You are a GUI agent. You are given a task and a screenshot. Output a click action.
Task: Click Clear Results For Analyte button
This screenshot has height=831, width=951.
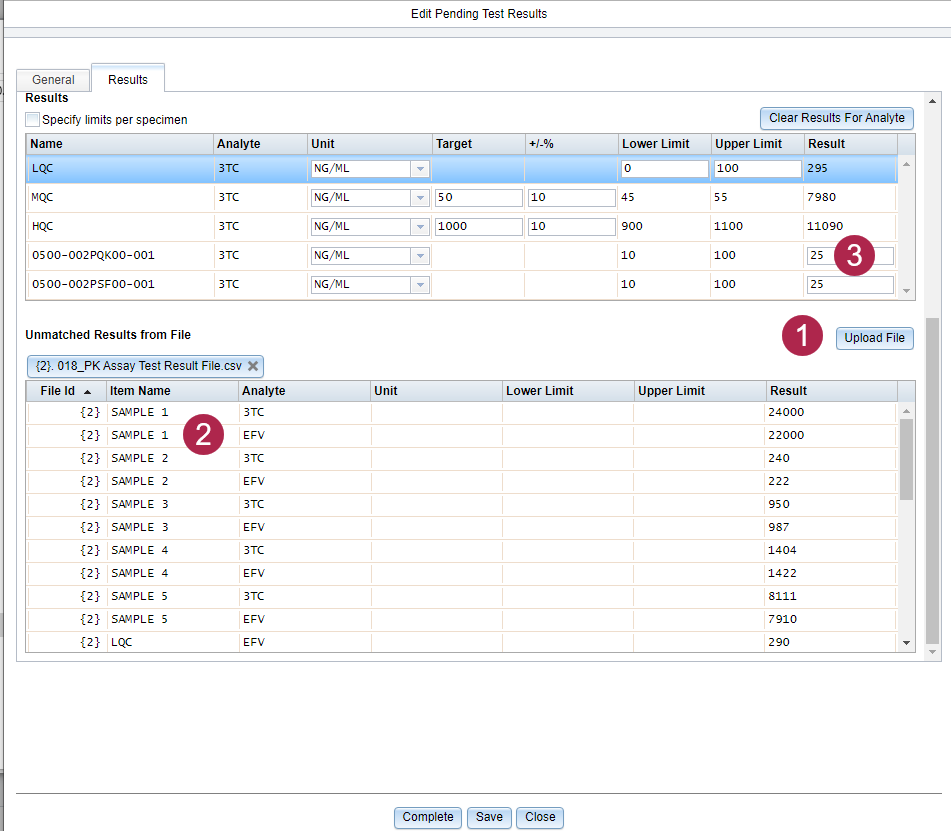point(837,118)
